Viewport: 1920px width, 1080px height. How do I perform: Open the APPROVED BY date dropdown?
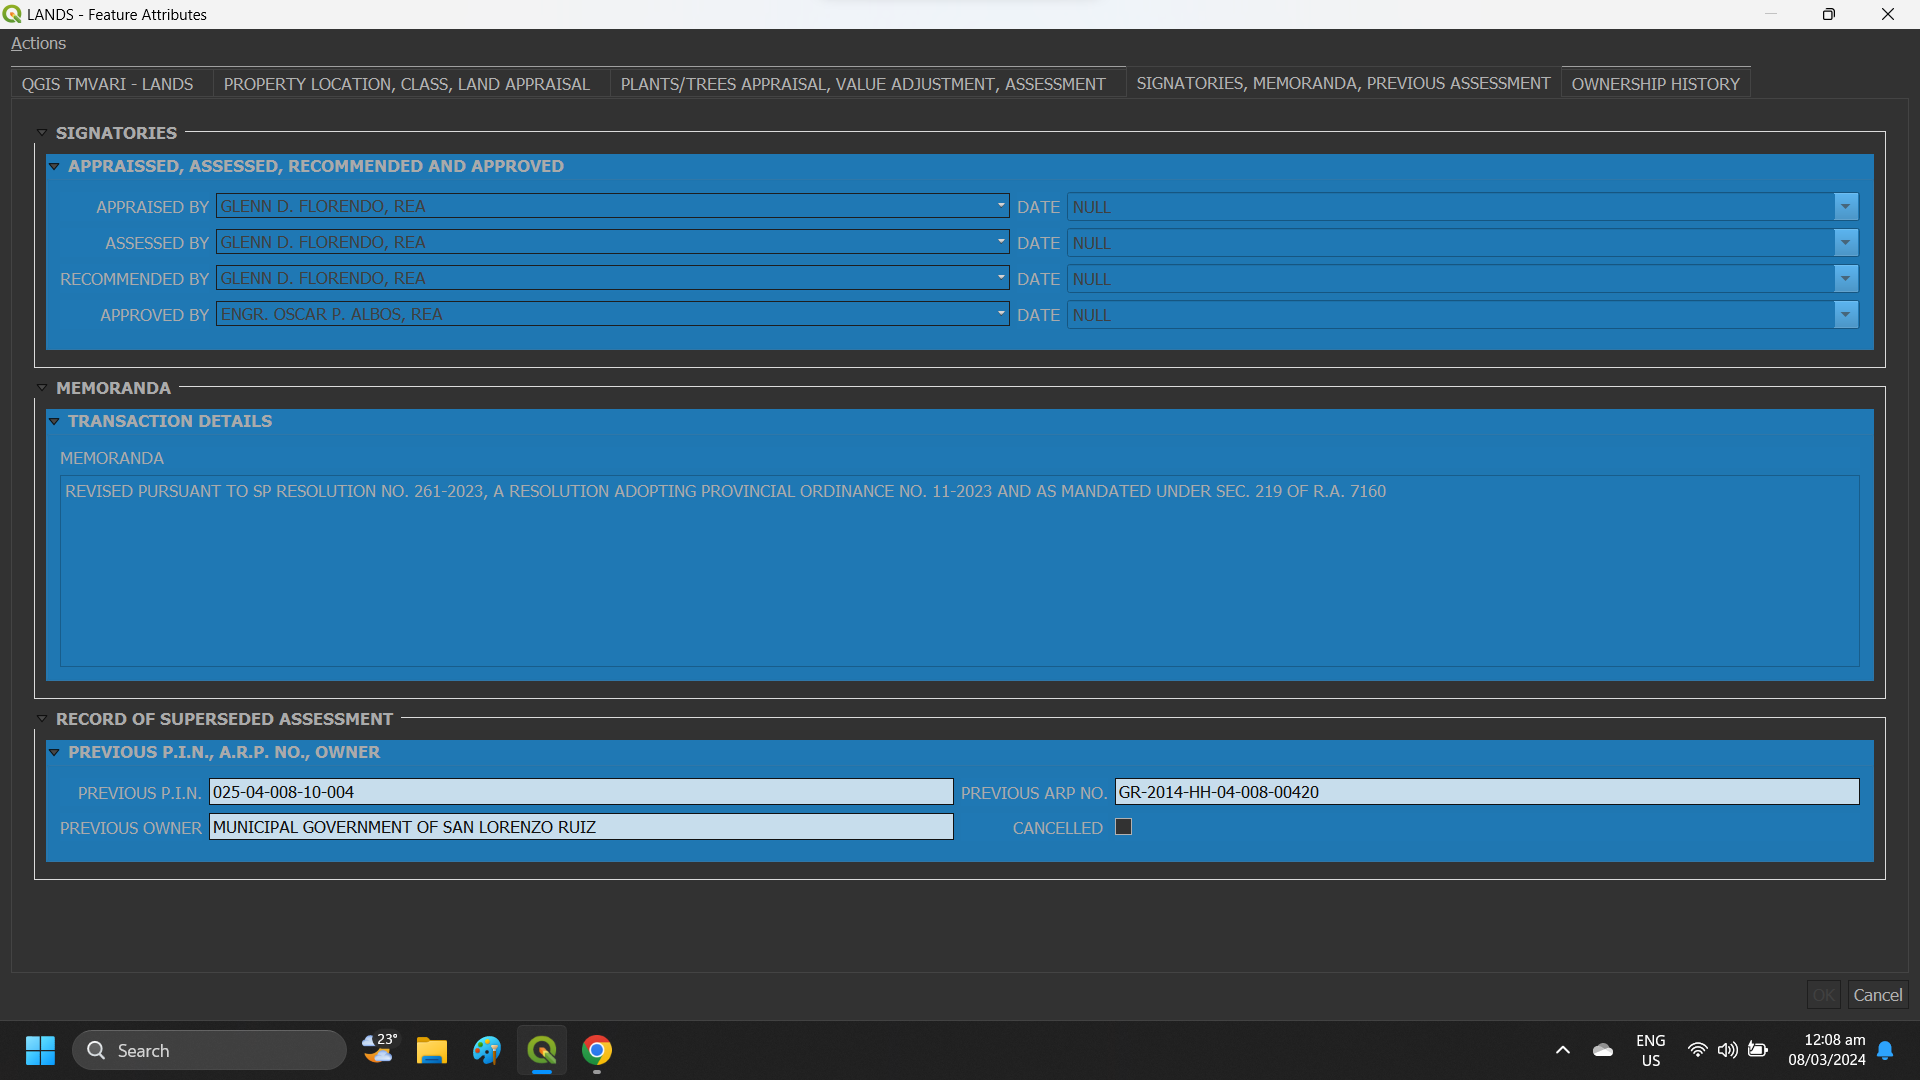pos(1845,315)
